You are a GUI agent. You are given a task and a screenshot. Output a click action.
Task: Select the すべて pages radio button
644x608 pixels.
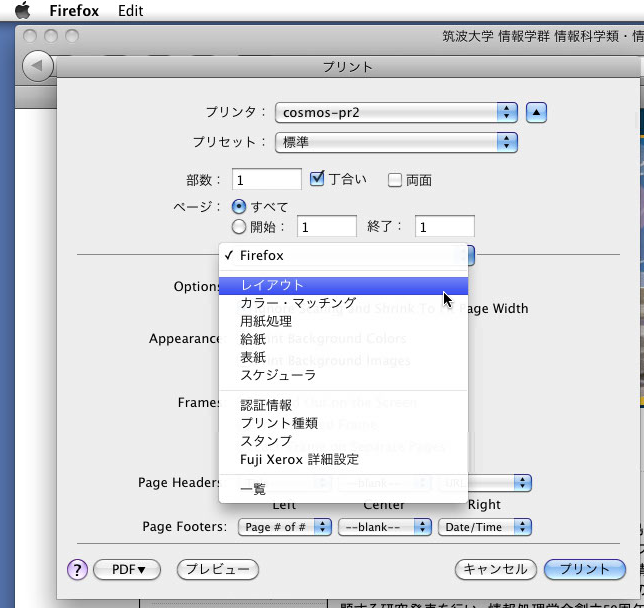(x=239, y=206)
